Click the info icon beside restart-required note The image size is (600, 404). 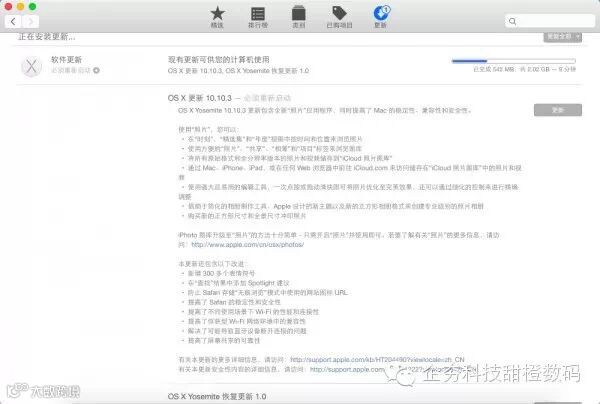pos(96,70)
